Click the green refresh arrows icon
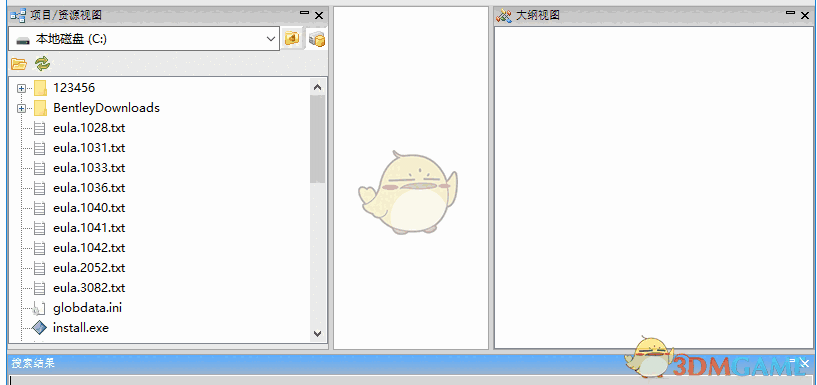This screenshot has height=385, width=817. pos(42,64)
